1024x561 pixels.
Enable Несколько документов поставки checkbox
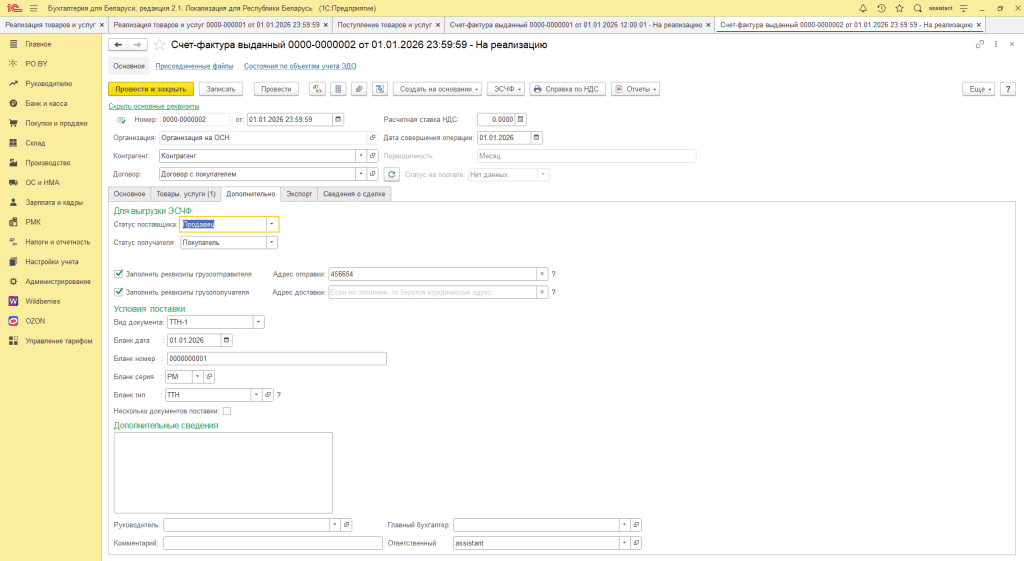click(x=227, y=411)
